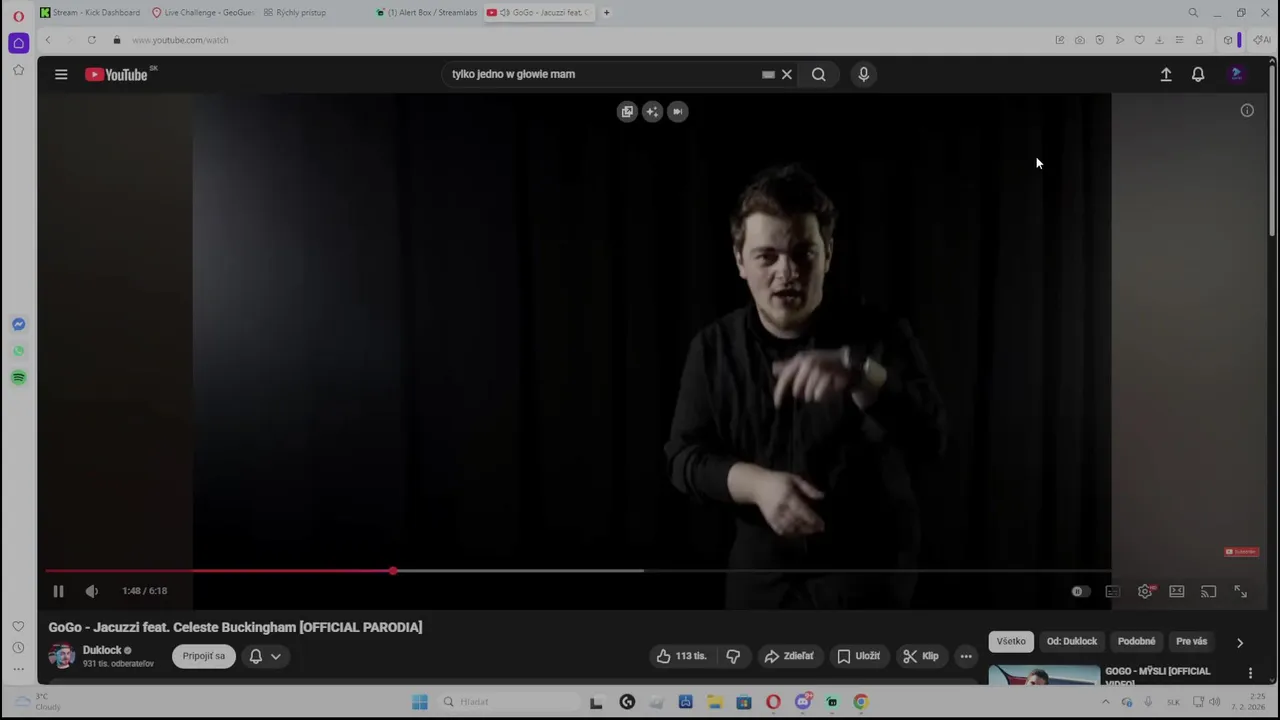Like the video with 113 tis.
Screen dimensions: 1280x720
[681, 656]
